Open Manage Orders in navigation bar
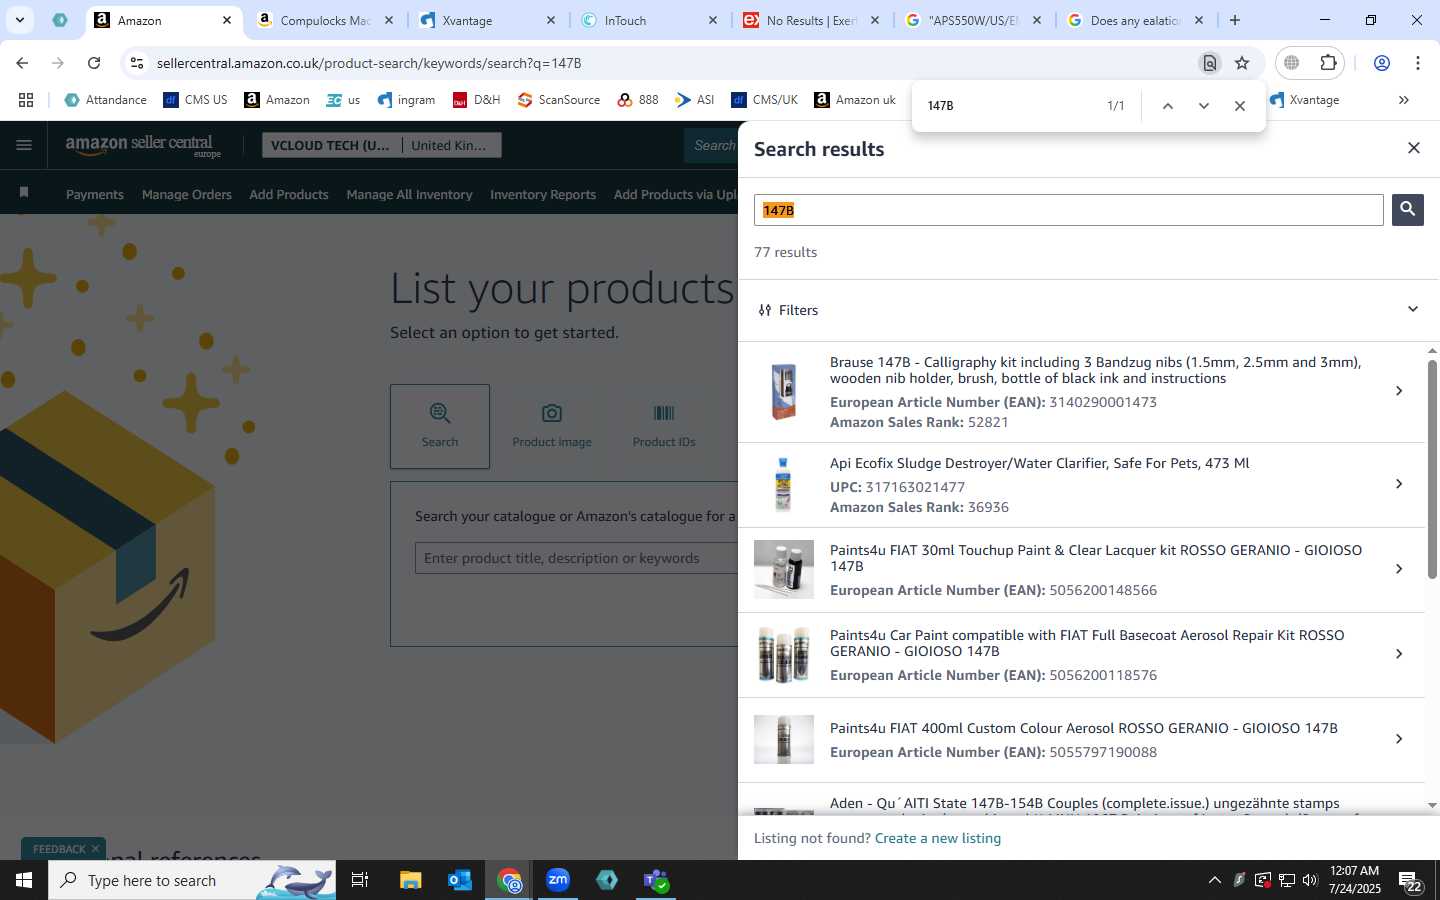Viewport: 1440px width, 900px height. 187,195
